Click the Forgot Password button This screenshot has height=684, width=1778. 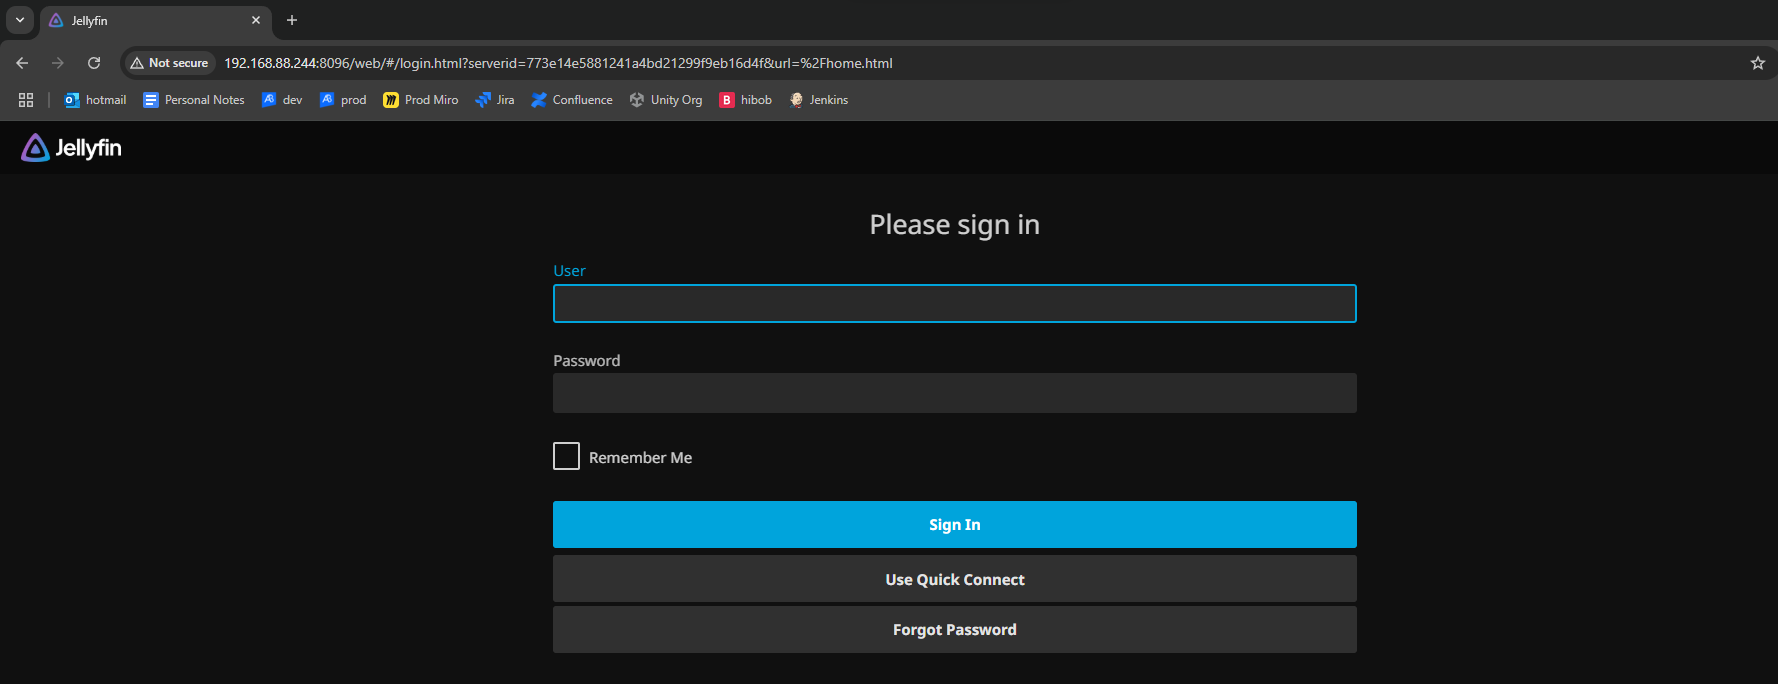(x=955, y=630)
